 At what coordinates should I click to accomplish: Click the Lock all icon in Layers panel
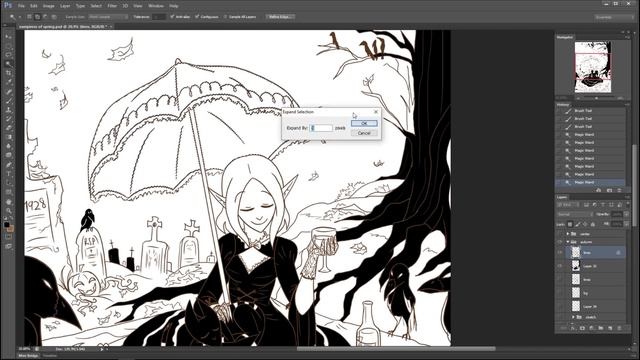tap(593, 224)
